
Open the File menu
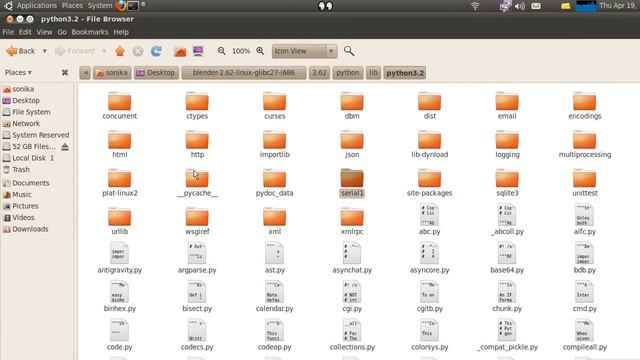(x=8, y=32)
